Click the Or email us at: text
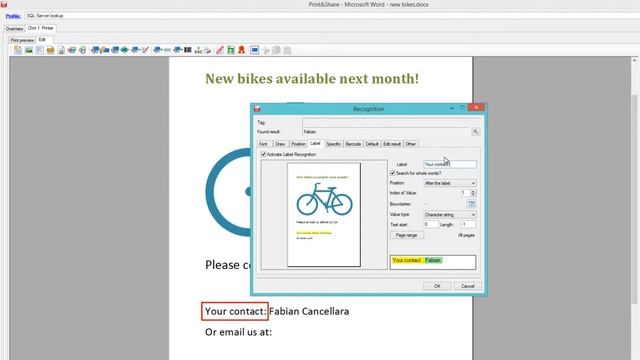This screenshot has height=360, width=640. (x=238, y=332)
